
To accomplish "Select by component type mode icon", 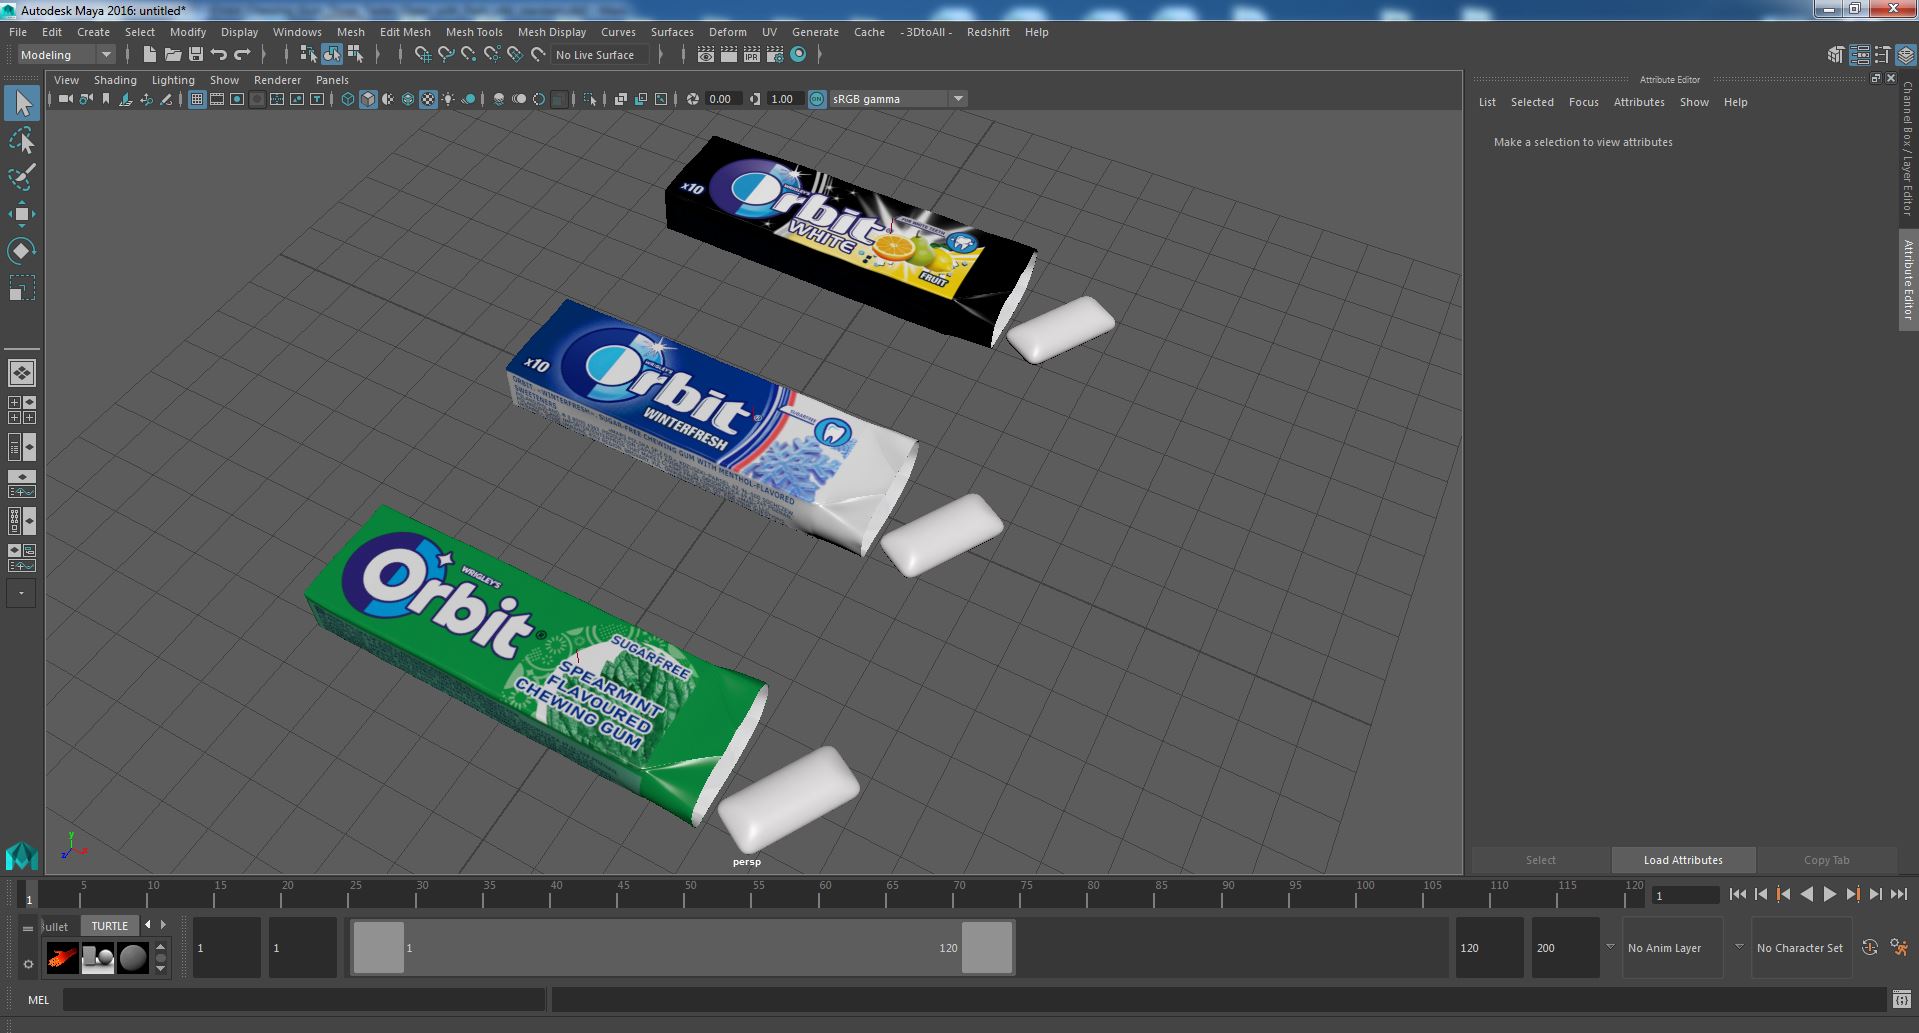I will [x=355, y=54].
